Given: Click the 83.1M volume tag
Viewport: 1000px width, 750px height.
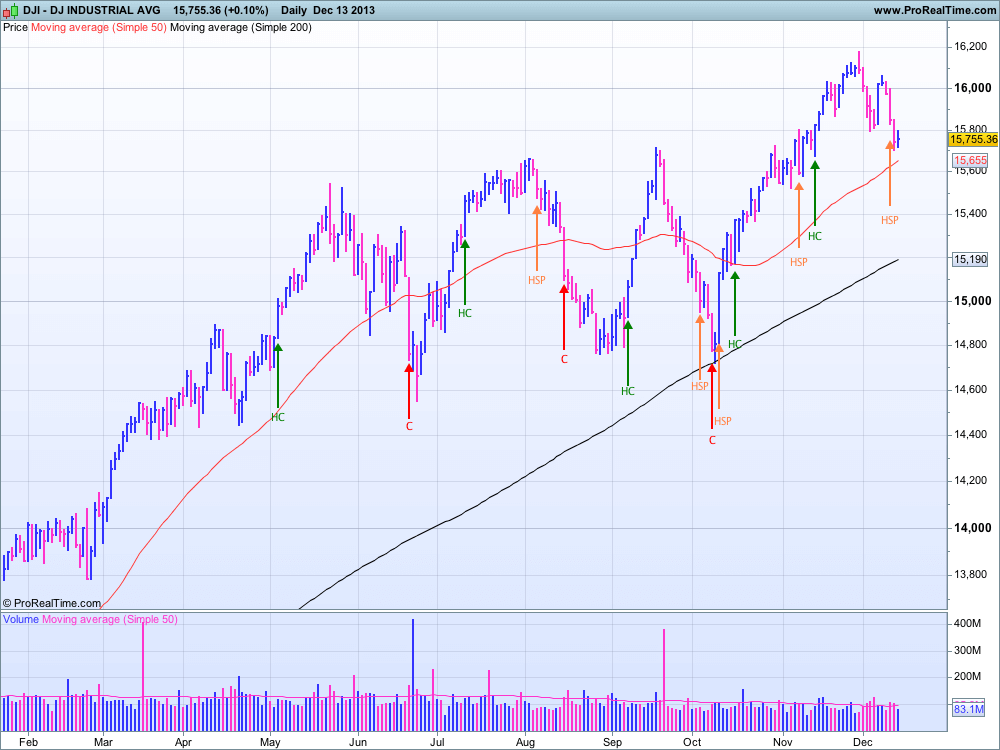Looking at the screenshot, I should click(968, 709).
